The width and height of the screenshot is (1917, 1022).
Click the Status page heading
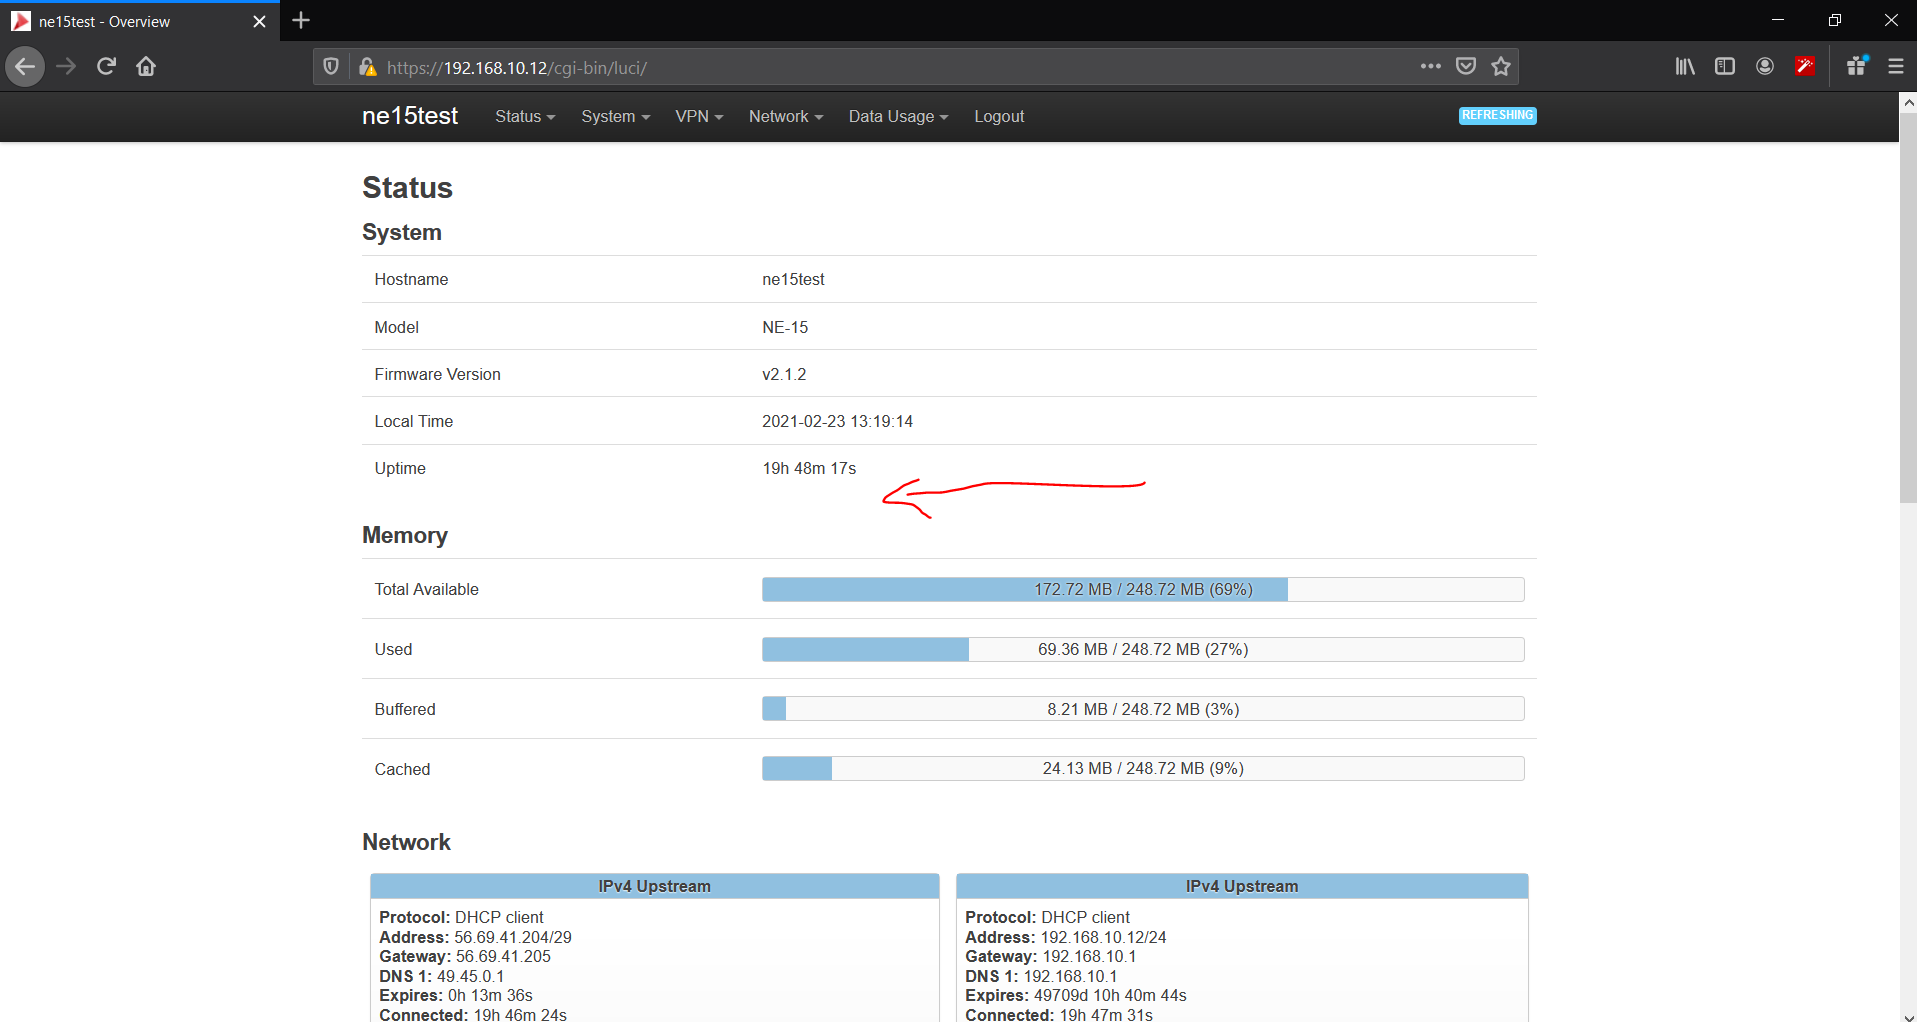pos(407,187)
